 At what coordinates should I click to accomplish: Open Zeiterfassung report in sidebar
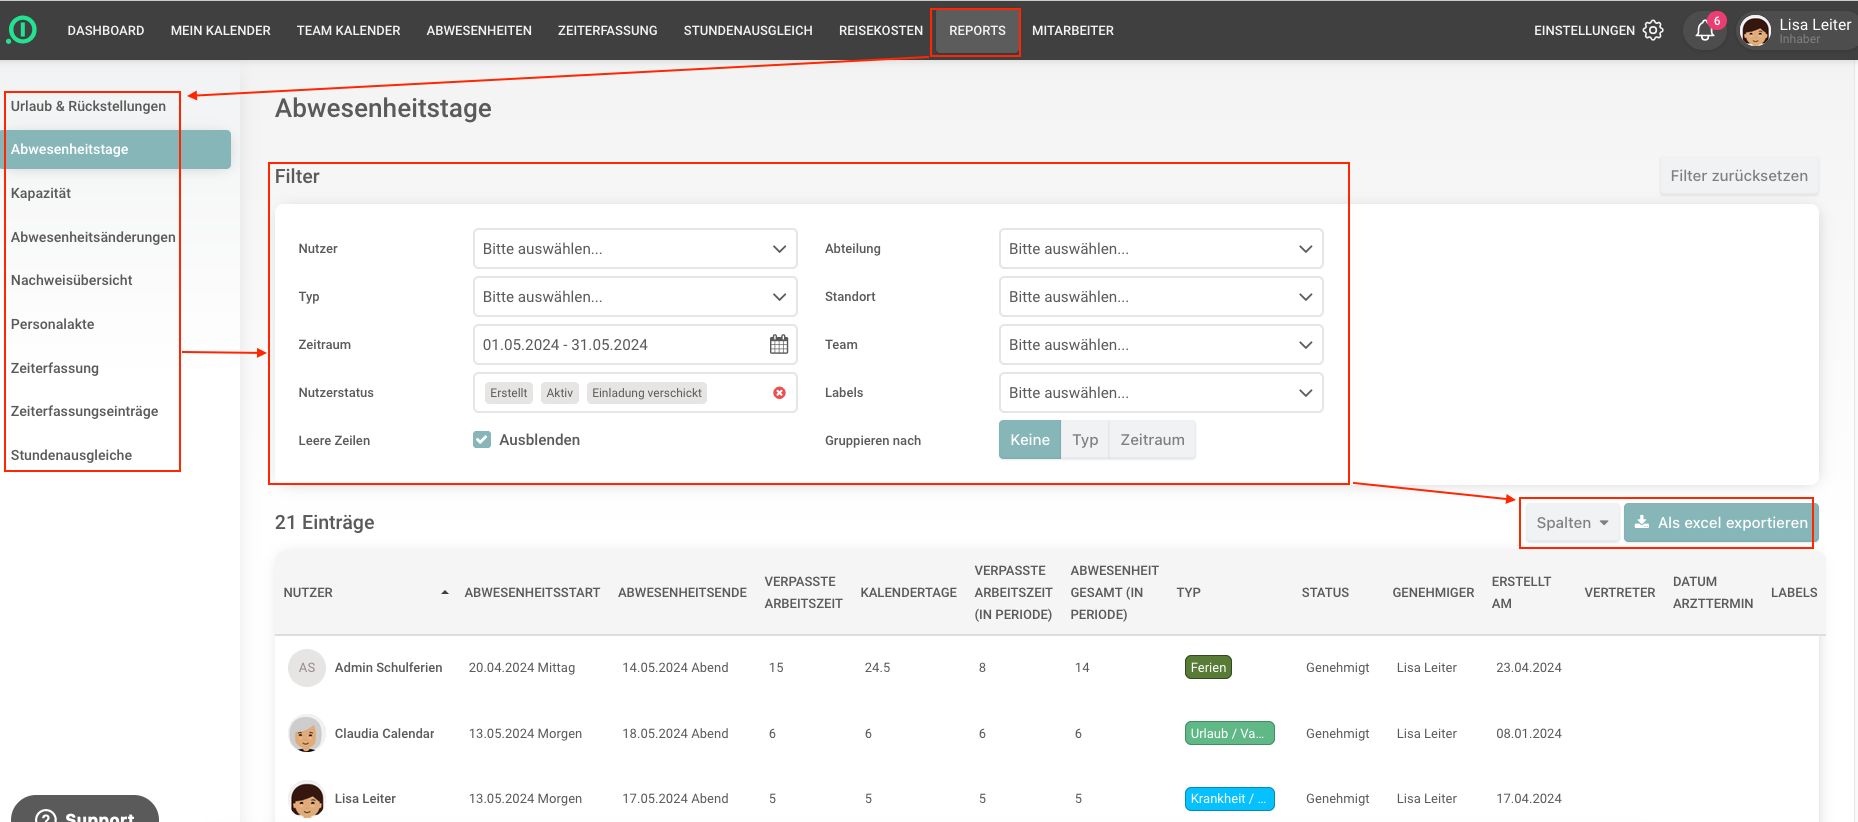tap(55, 368)
